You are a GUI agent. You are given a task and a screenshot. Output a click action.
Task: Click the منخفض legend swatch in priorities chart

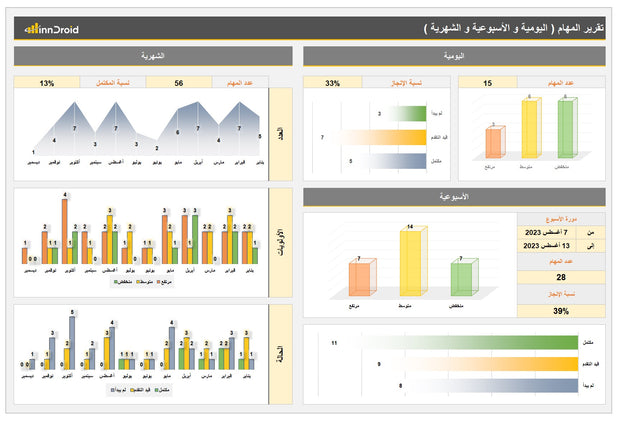(x=116, y=282)
